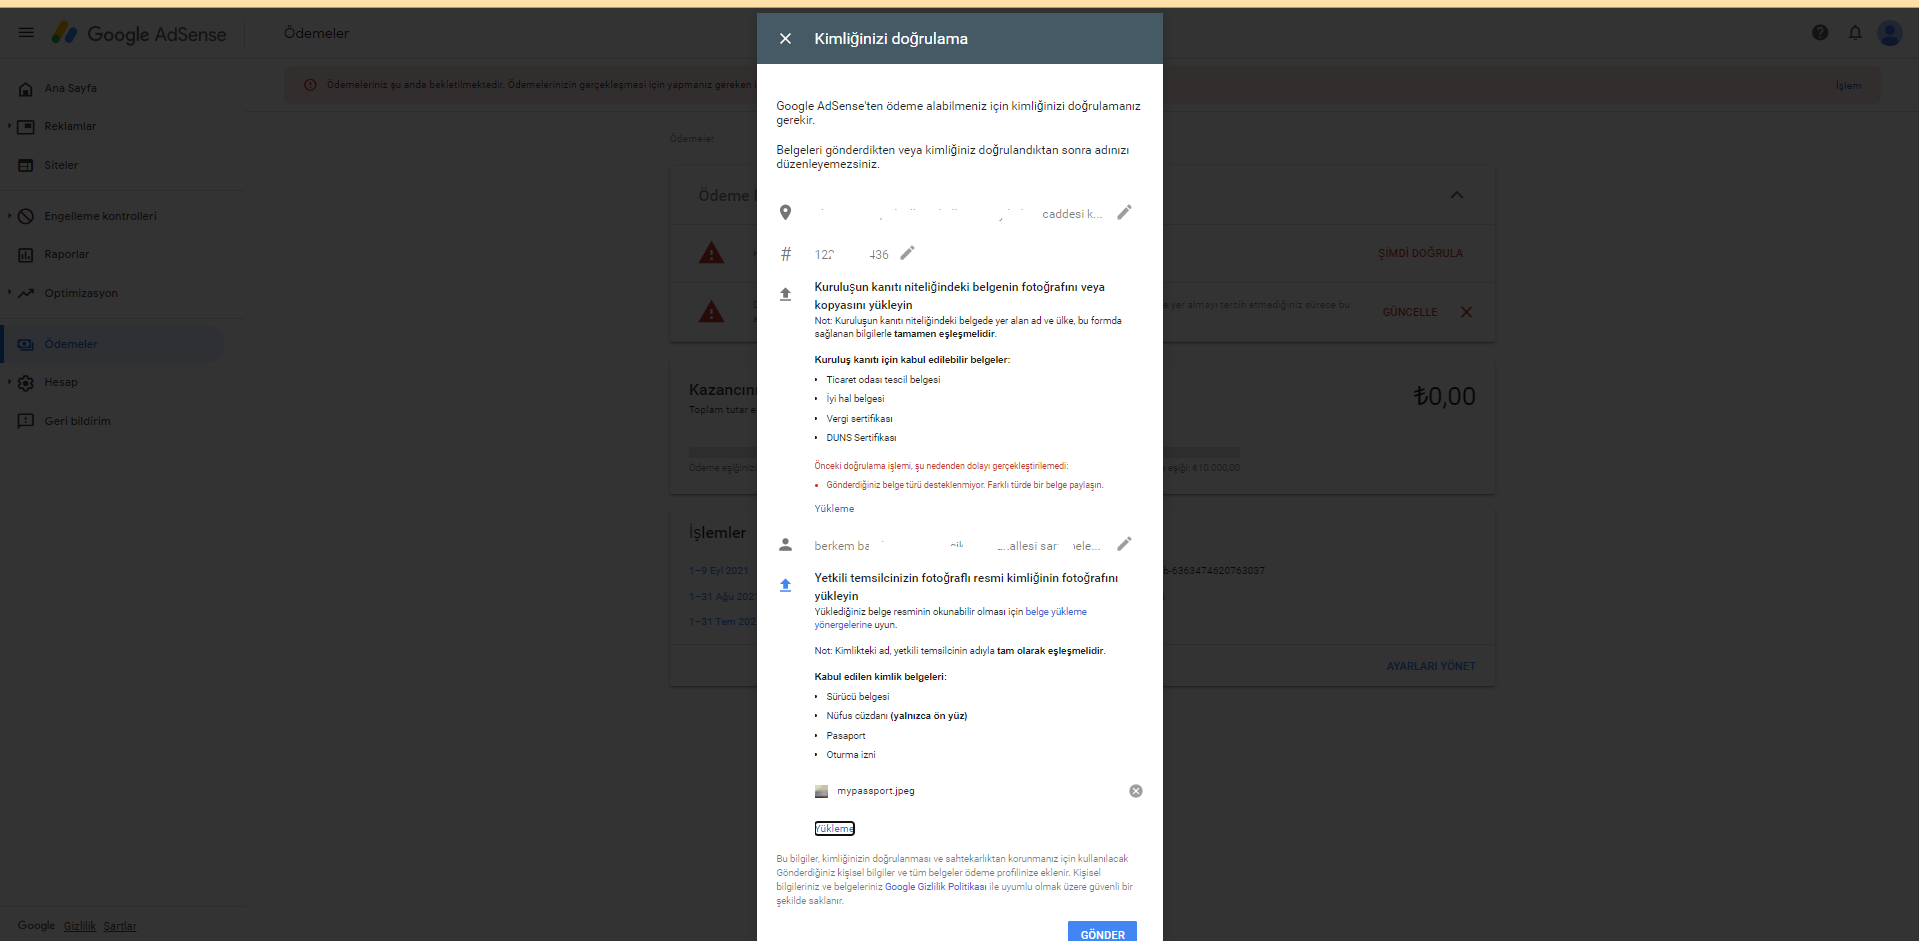Open the notifications bell
1919x941 pixels.
point(1855,33)
